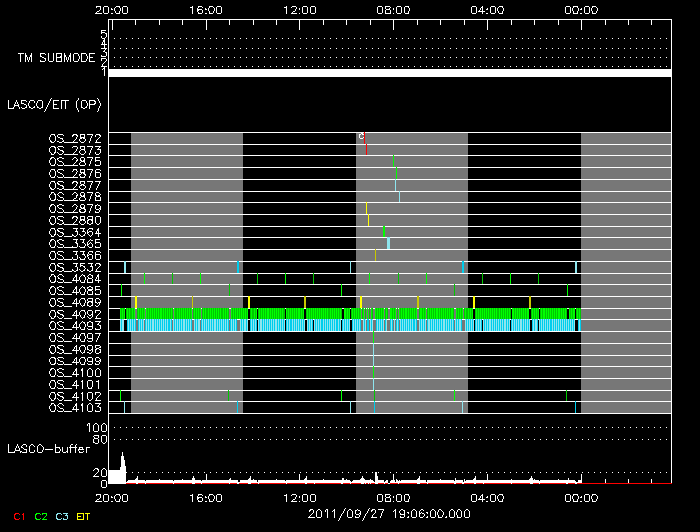Click the green marker in OS_3364 row

(384, 232)
